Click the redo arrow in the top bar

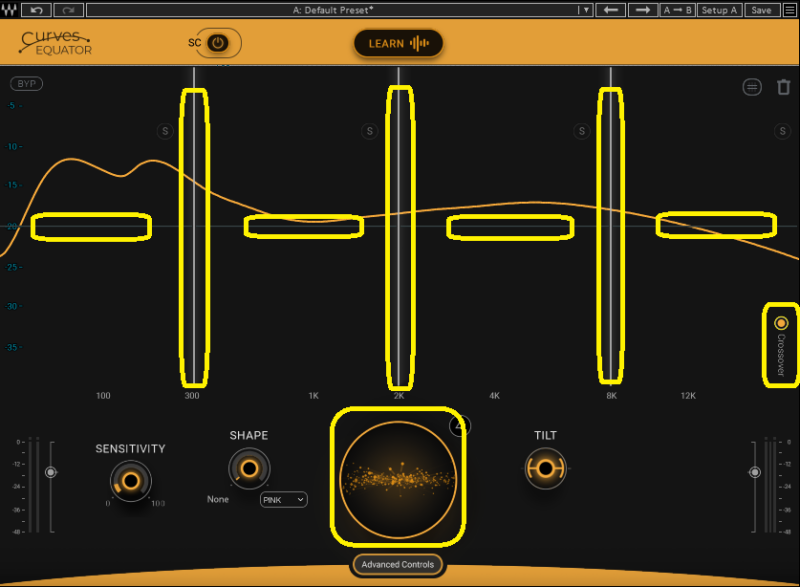tap(70, 10)
